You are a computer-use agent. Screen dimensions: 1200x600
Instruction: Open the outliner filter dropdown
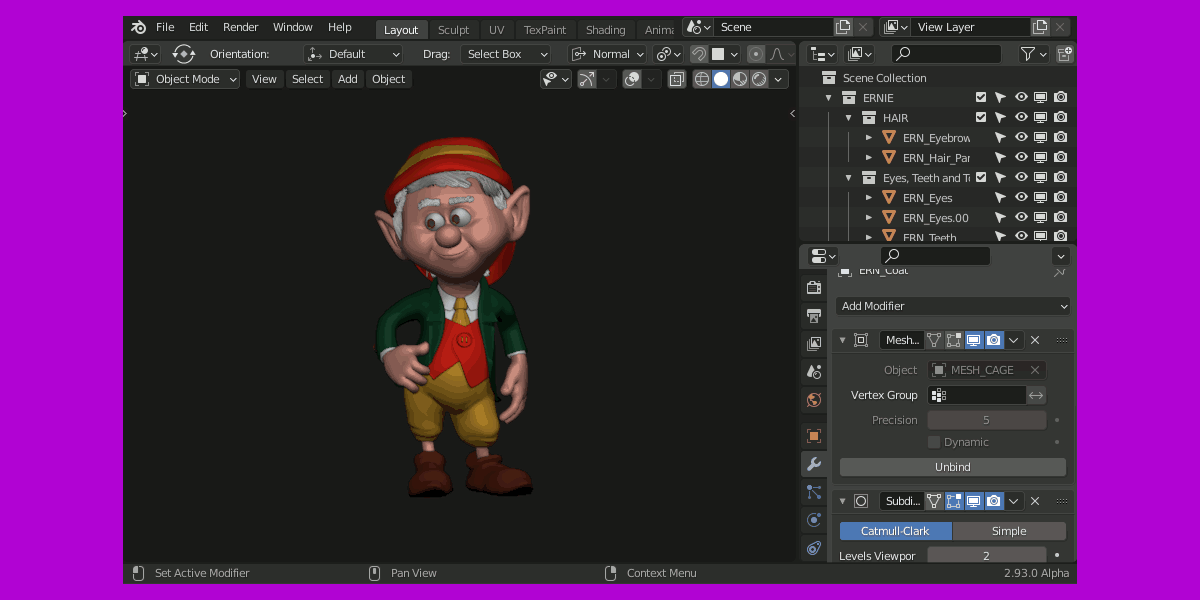tap(1034, 54)
